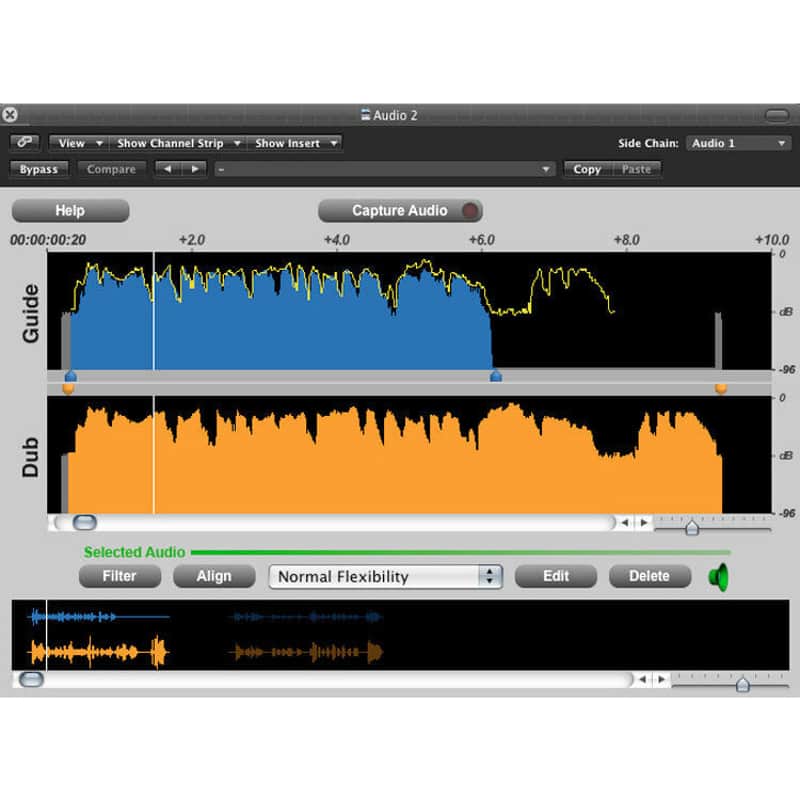Click the overview scroll left arrow
Viewport: 800px width, 800px height.
[x=642, y=679]
